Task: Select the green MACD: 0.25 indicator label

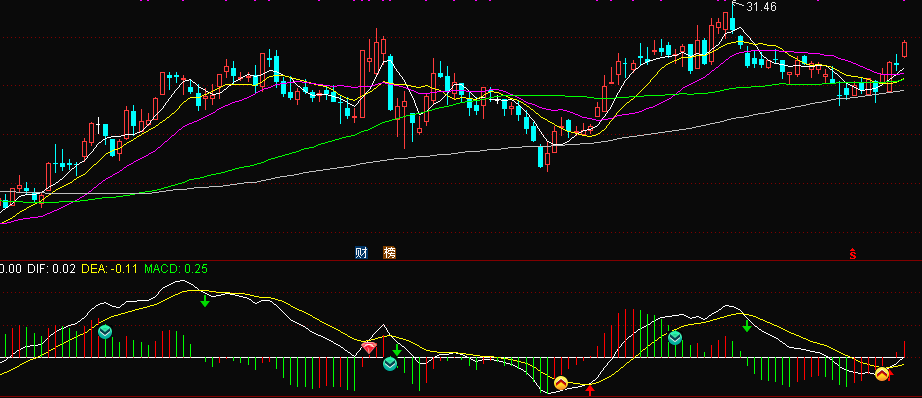Action: (176, 269)
